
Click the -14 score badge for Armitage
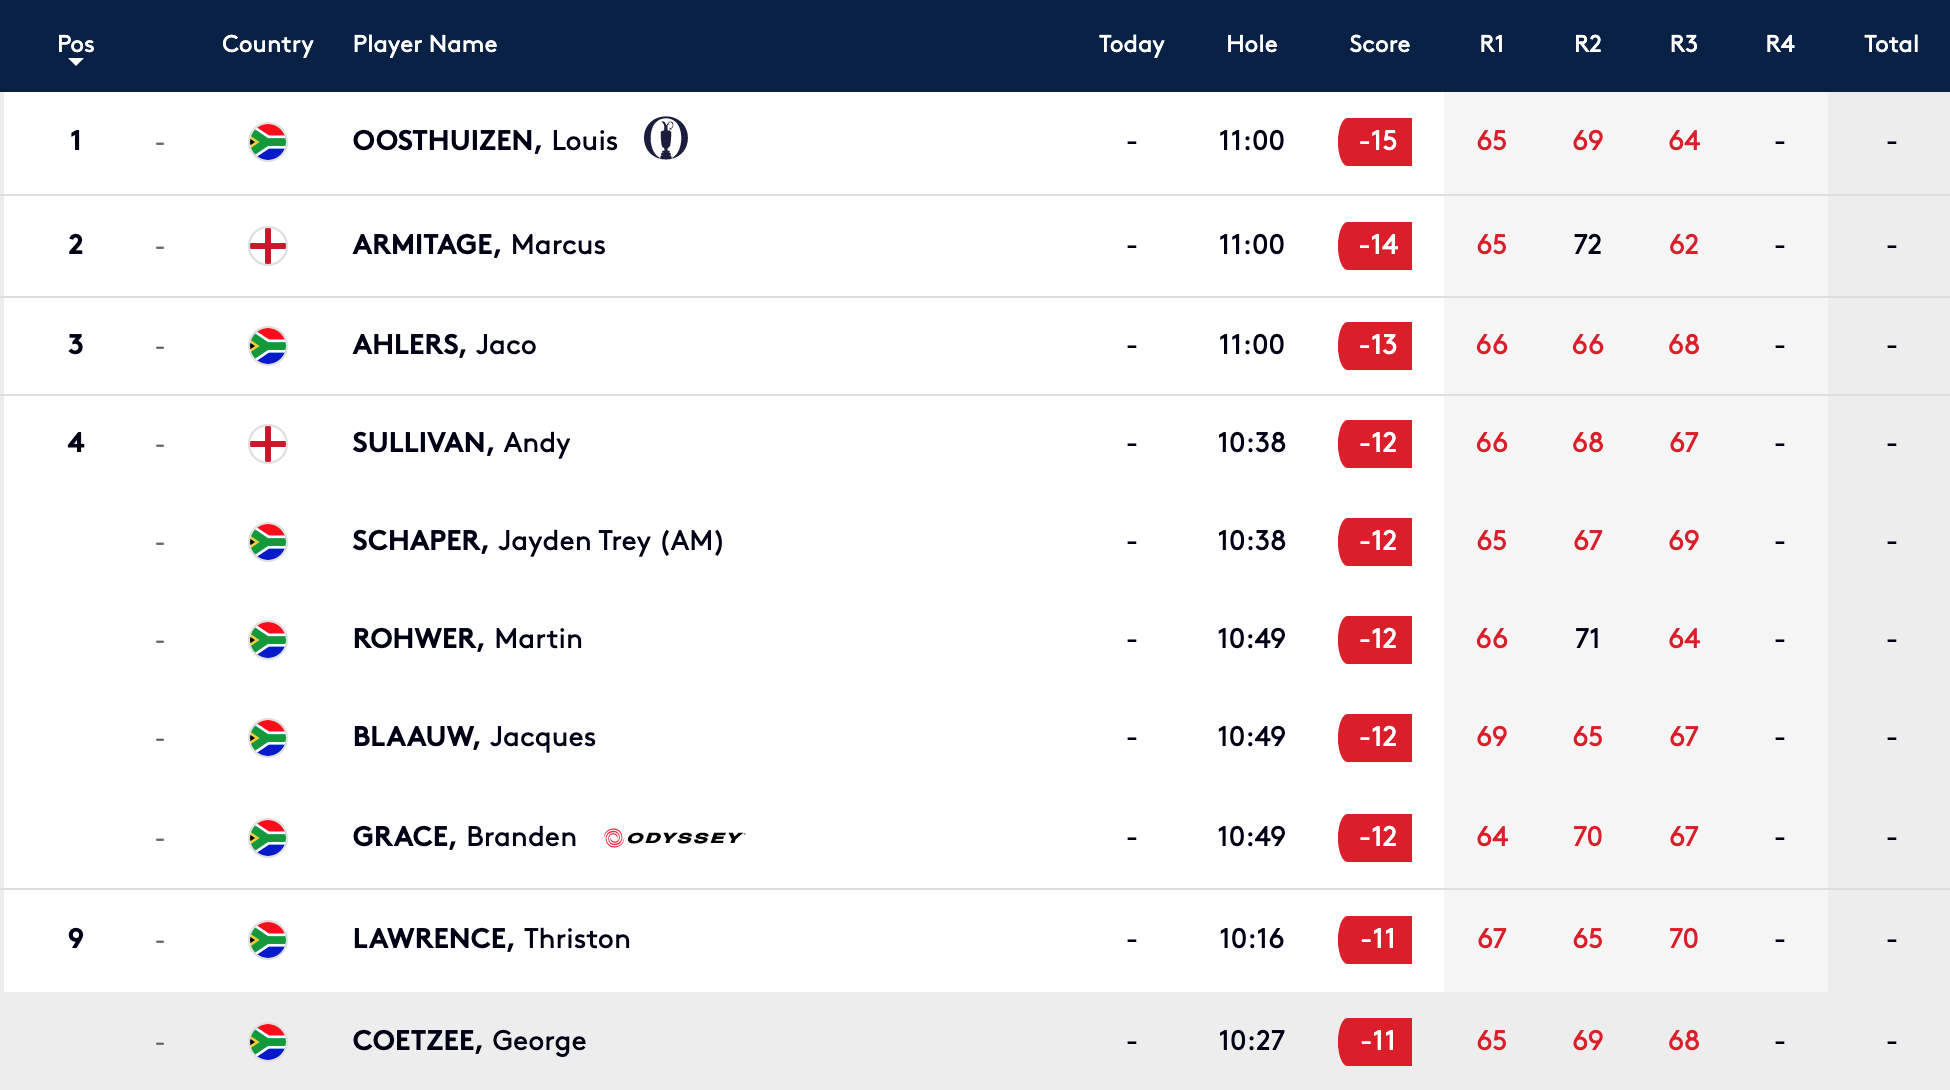pos(1375,245)
